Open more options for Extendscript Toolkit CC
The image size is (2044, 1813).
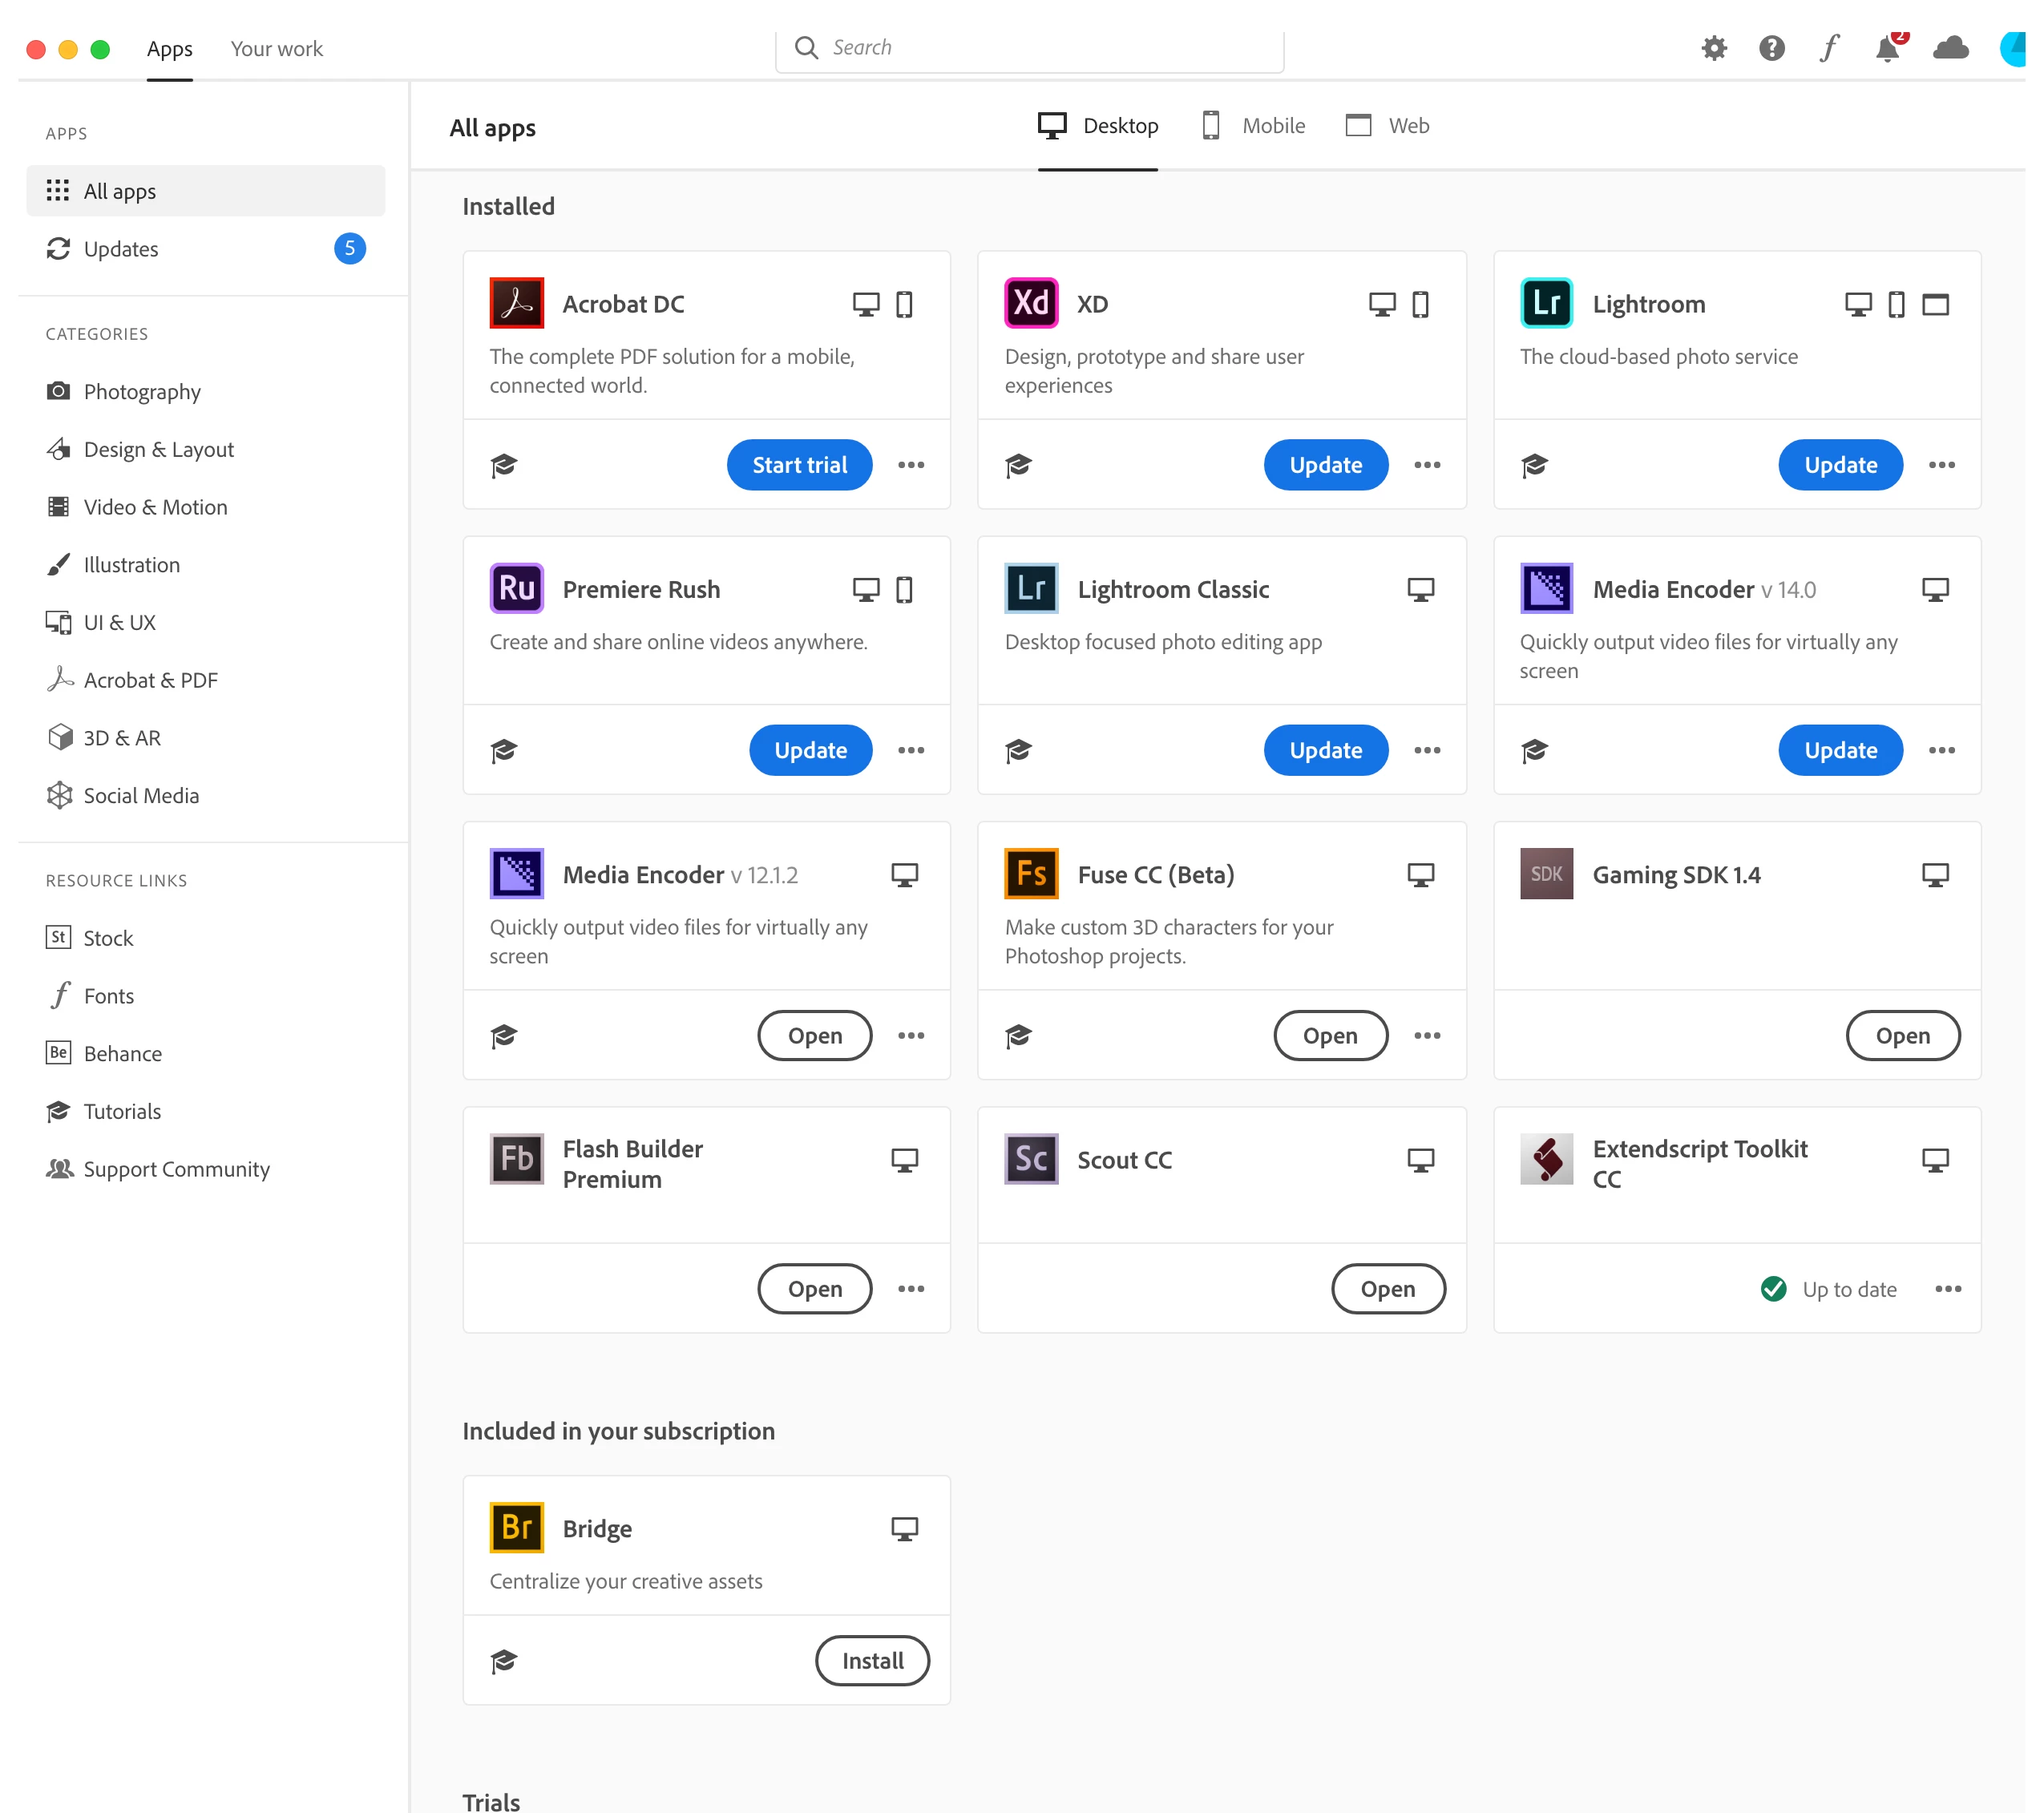(1948, 1289)
